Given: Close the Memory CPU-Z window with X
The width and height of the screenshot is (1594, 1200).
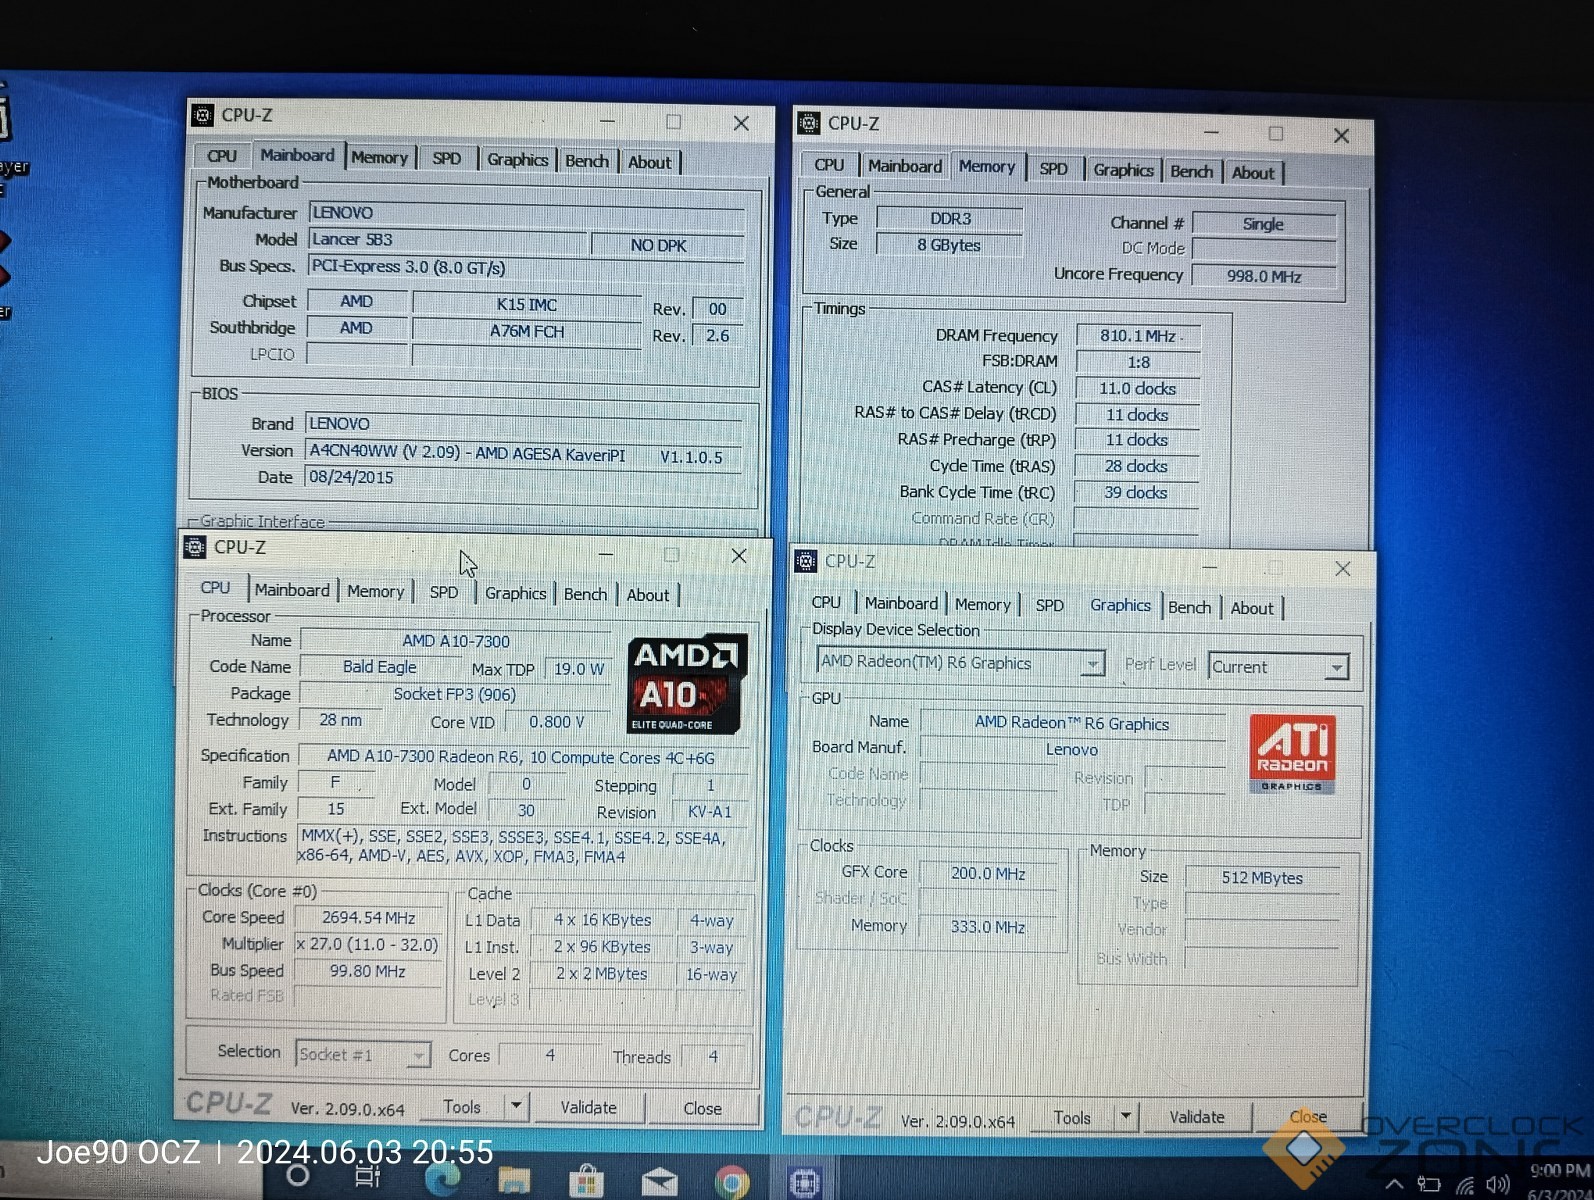Looking at the screenshot, I should [1341, 135].
